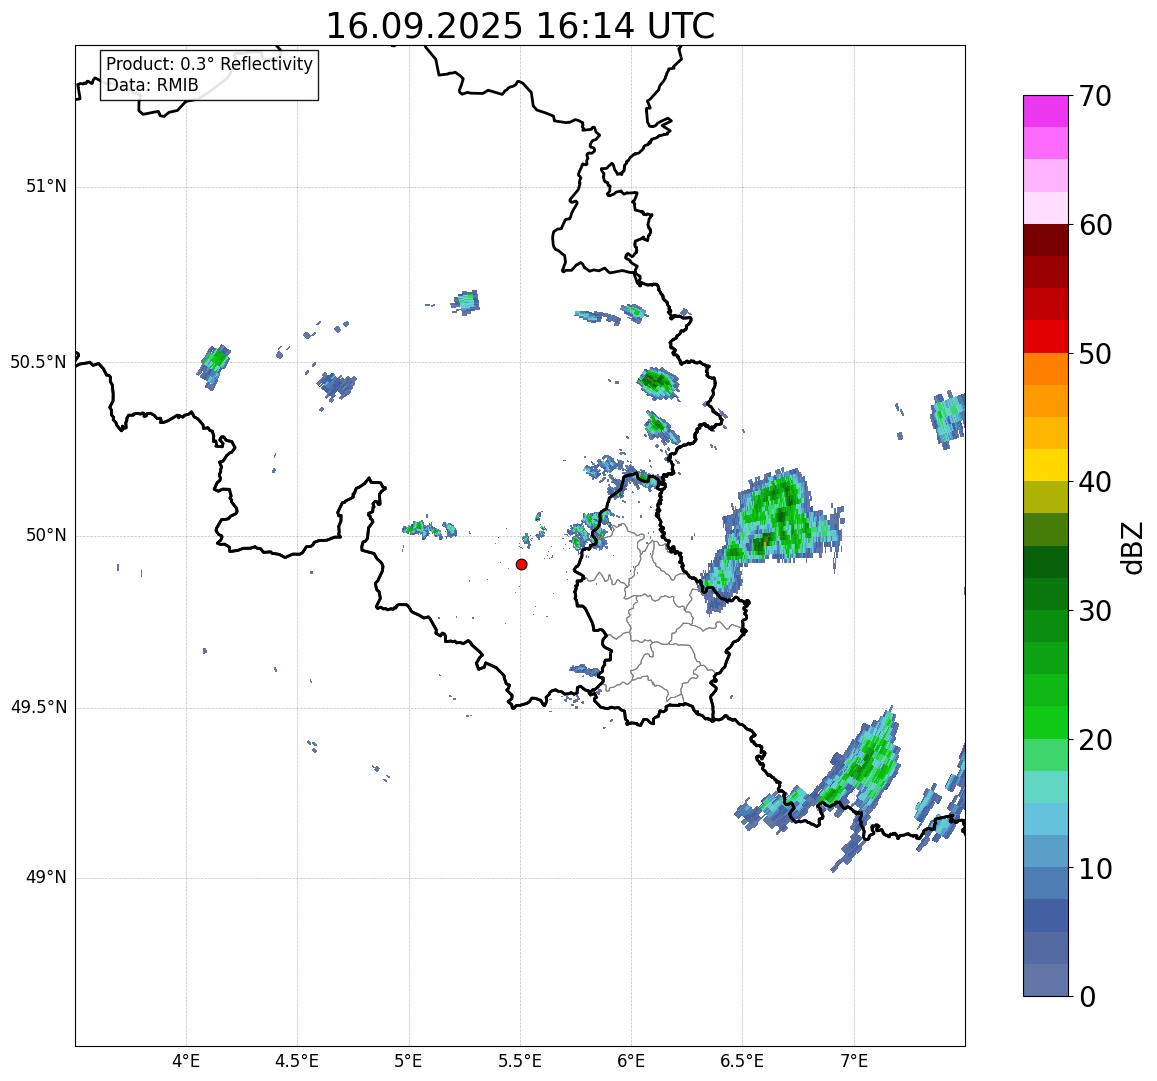
Task: Click the echo near 5.25°E 50.67°N
Action: coord(466,302)
